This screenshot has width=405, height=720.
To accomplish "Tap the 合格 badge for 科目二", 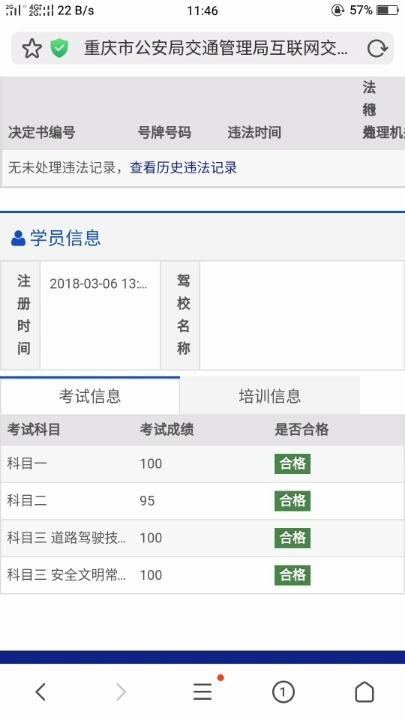I will click(292, 501).
